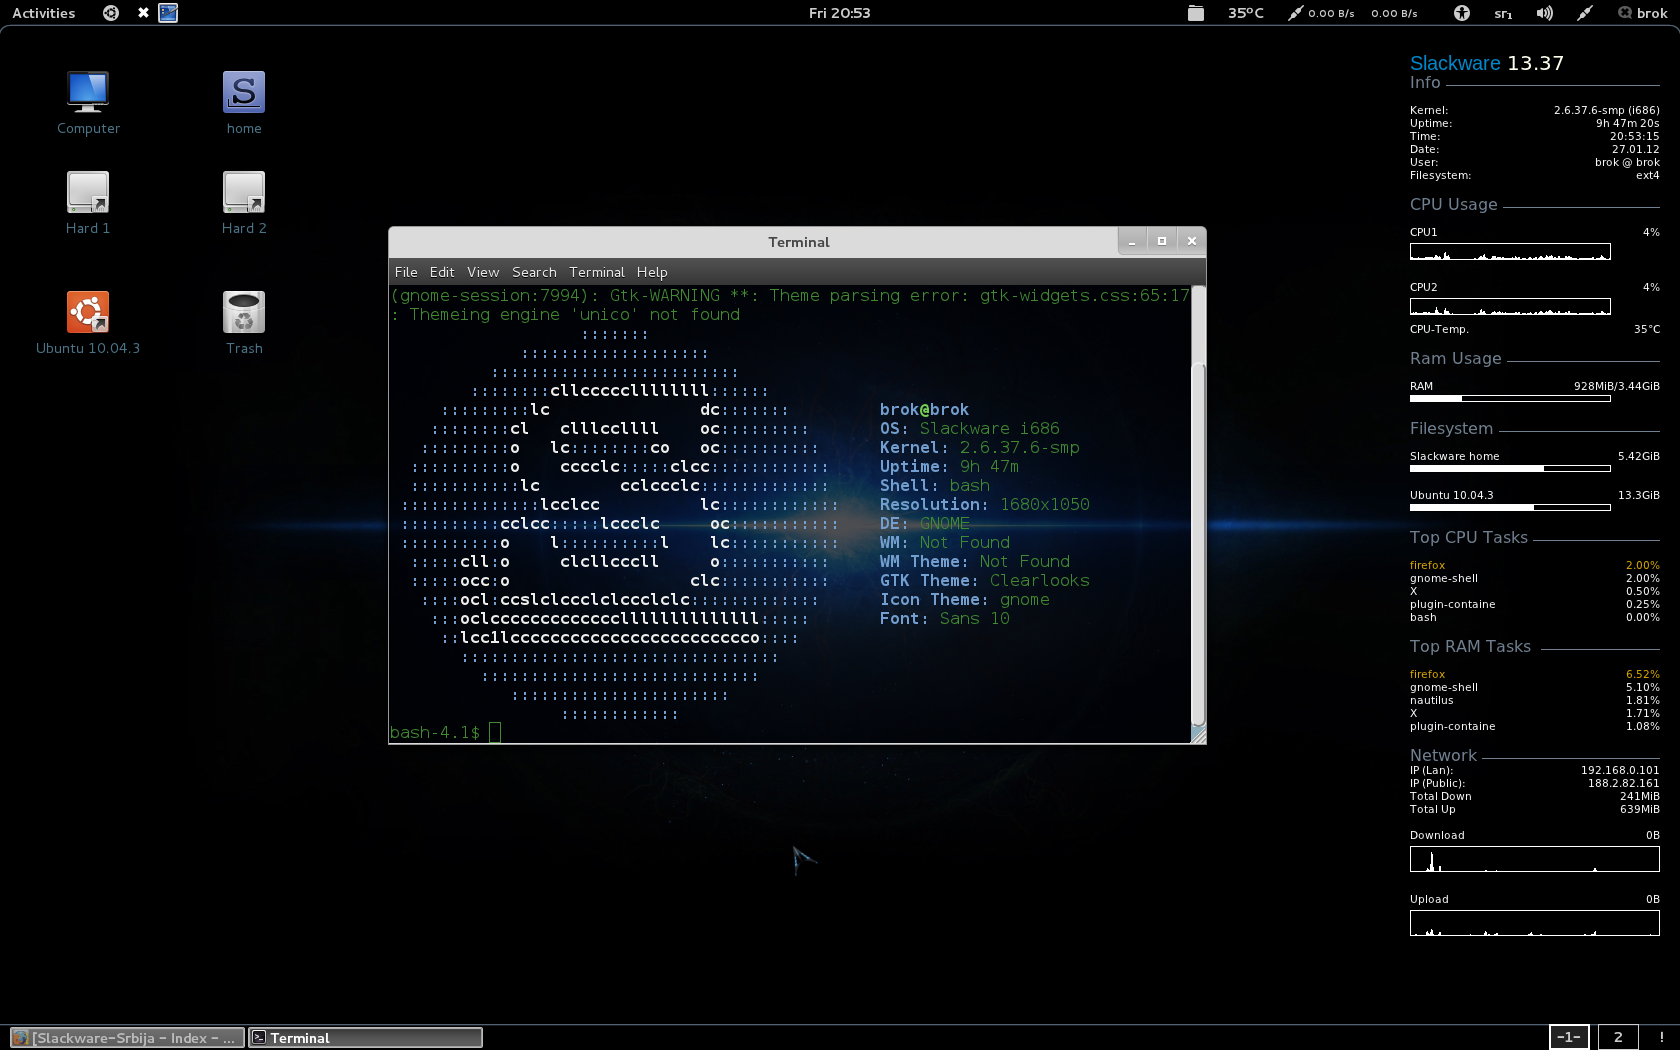The width and height of the screenshot is (1680, 1050).
Task: Open the home folder icon
Action: pos(243,93)
